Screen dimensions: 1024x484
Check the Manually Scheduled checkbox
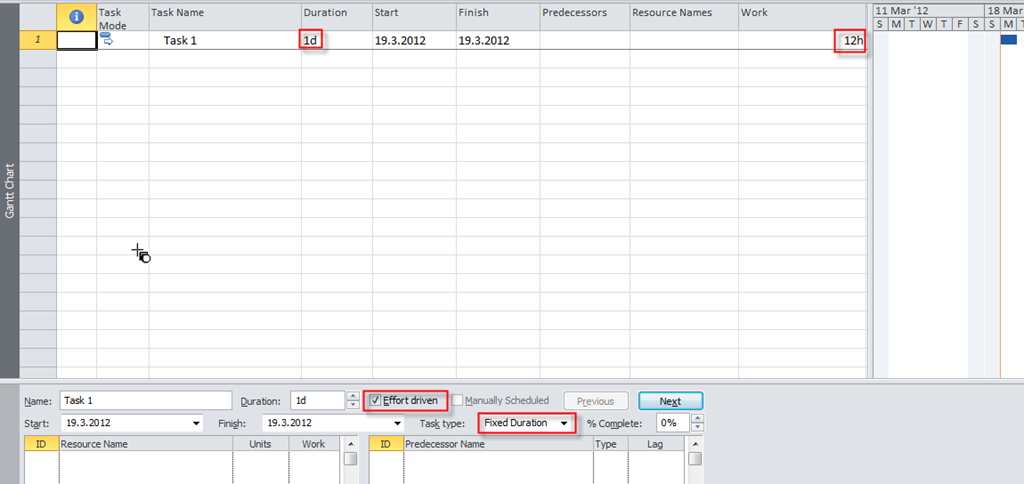[458, 401]
